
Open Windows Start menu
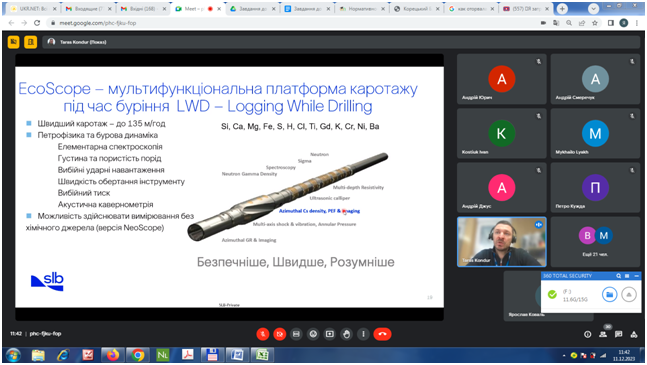(x=13, y=355)
